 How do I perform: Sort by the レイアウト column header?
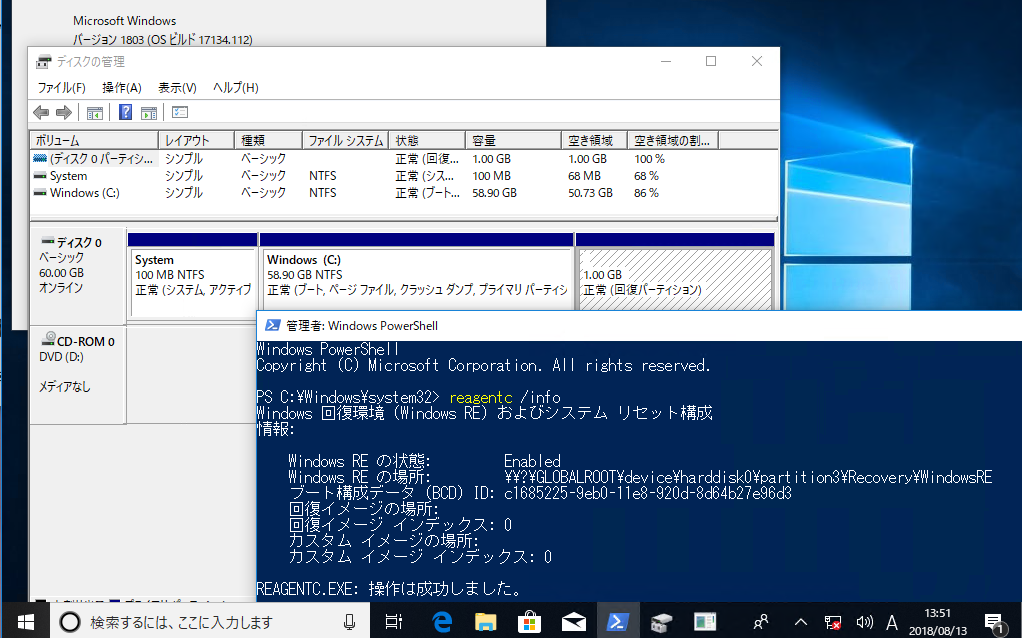(196, 140)
